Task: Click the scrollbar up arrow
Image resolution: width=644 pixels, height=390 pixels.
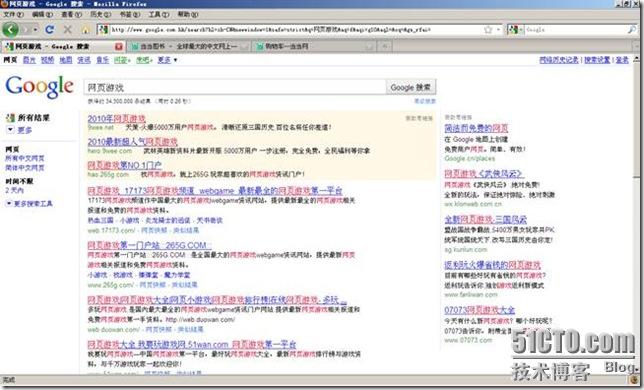Action: pyautogui.click(x=637, y=60)
